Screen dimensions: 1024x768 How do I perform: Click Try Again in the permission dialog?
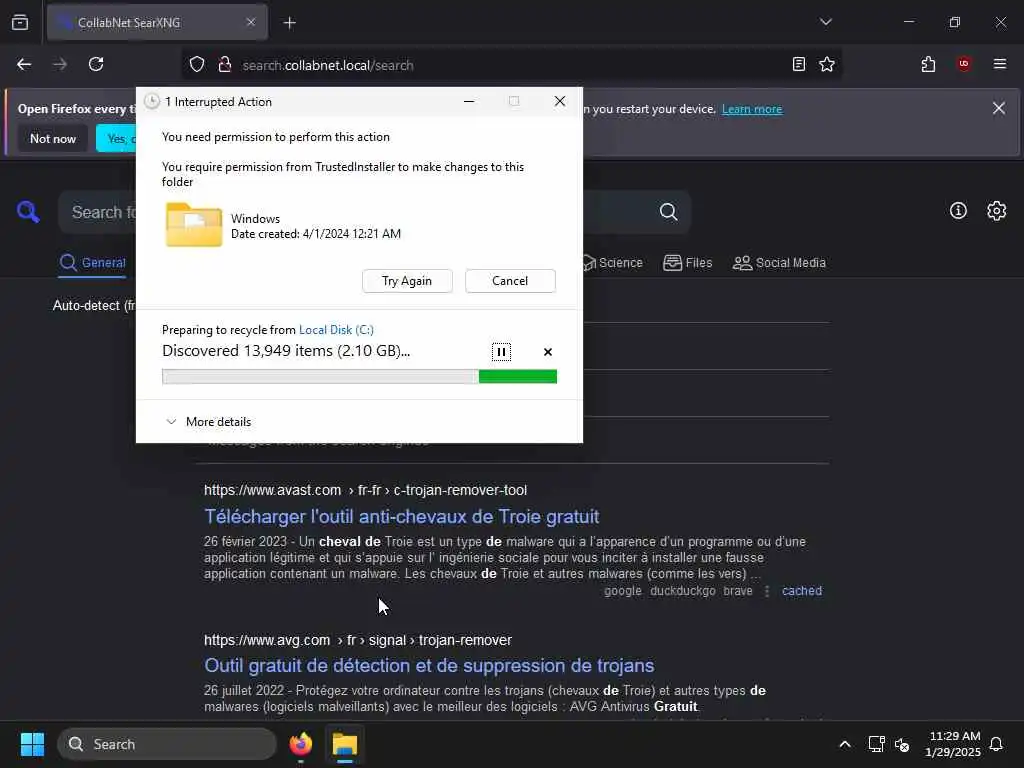(x=407, y=281)
